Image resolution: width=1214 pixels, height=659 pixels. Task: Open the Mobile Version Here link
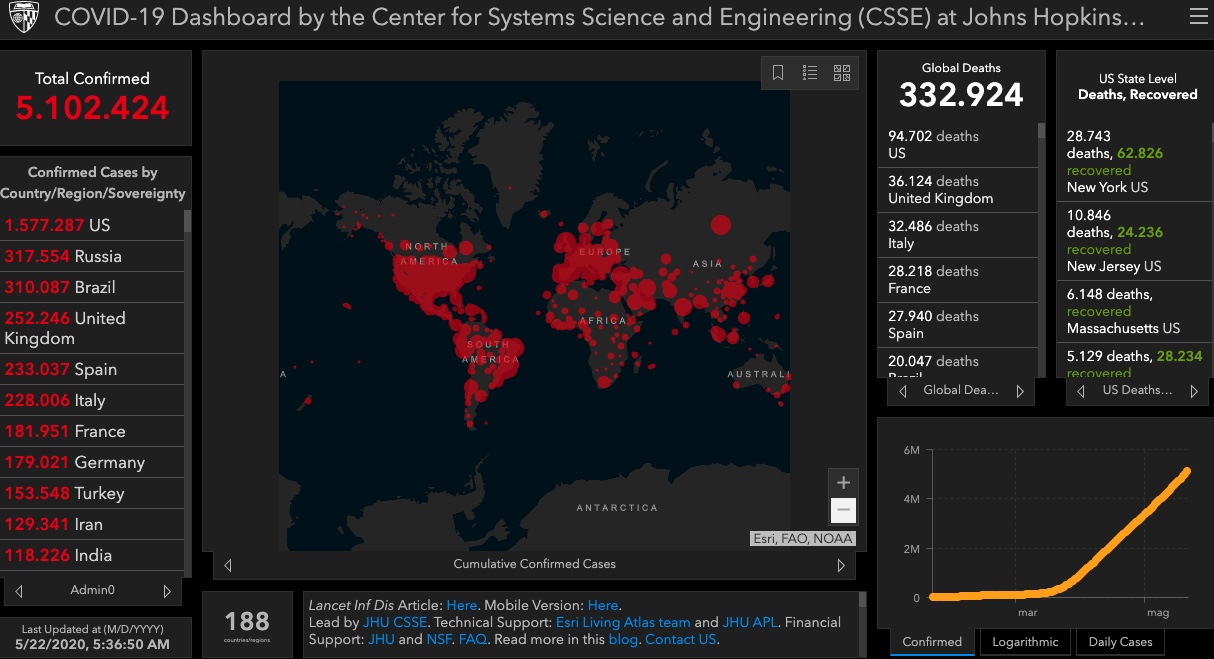tap(603, 605)
